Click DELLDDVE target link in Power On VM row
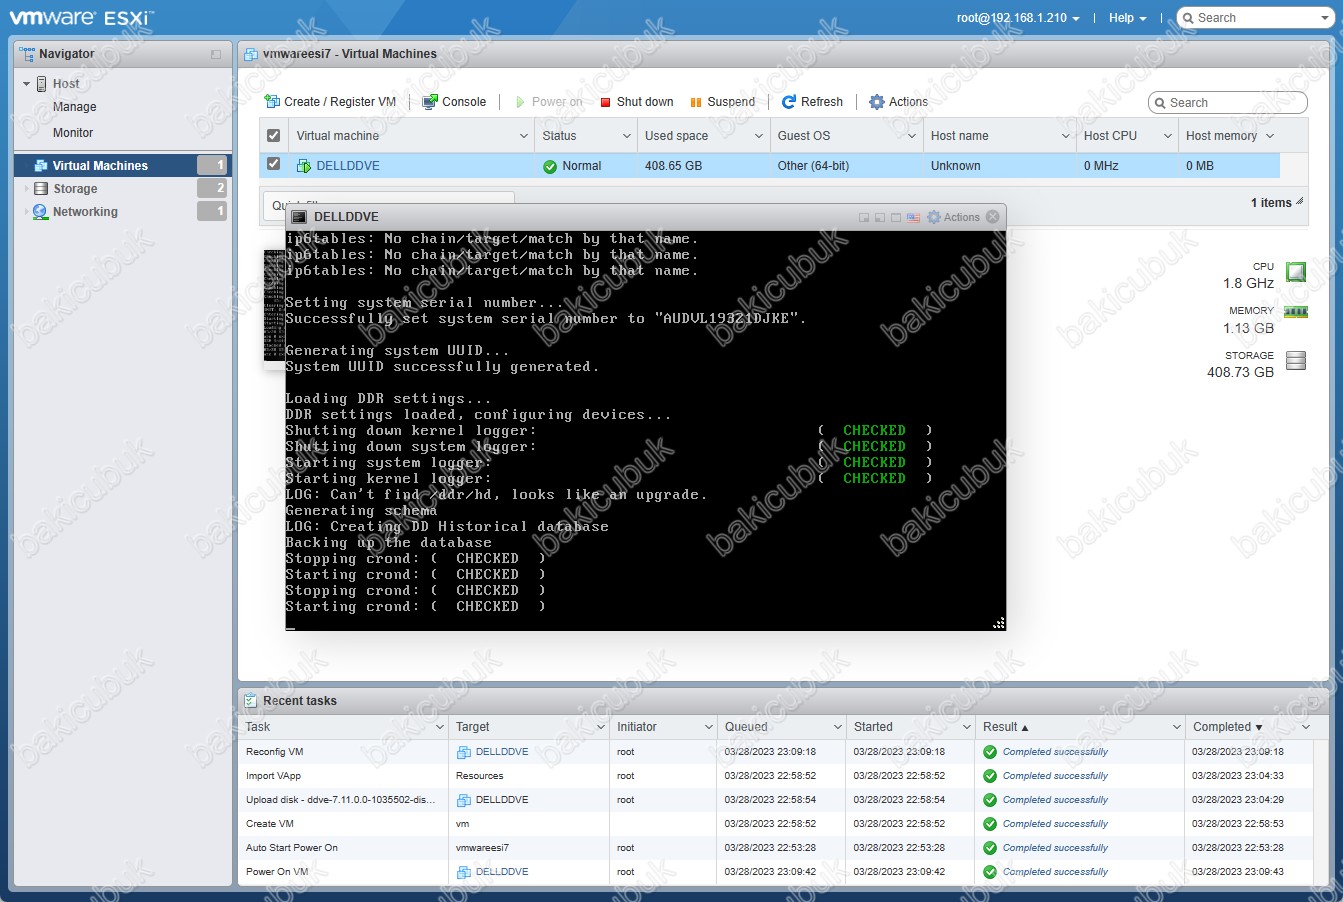 (x=502, y=872)
